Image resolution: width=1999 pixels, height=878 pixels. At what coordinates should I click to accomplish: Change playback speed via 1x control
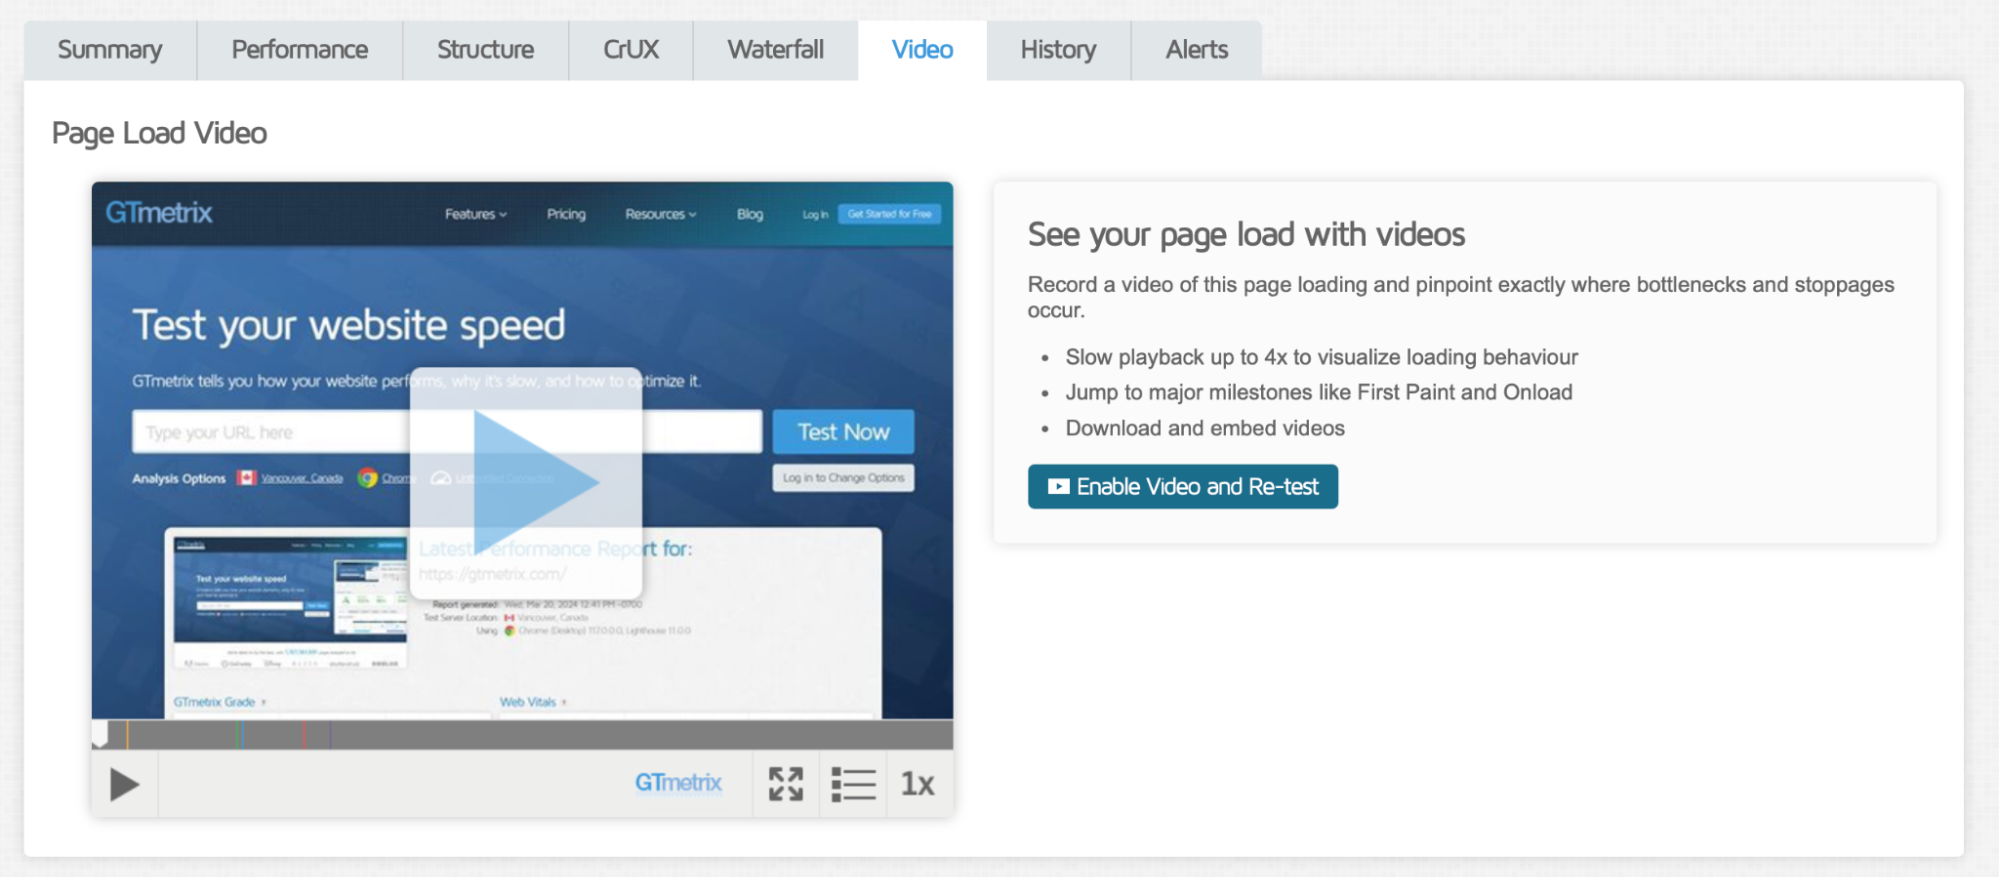[x=918, y=784]
